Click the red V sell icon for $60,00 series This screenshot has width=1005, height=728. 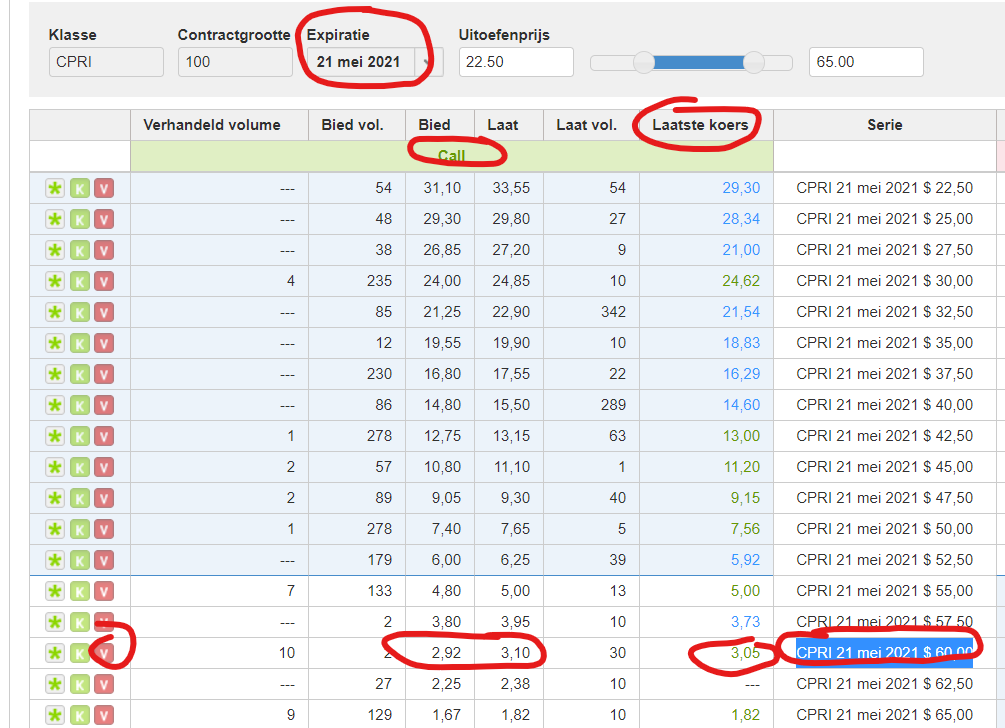[103, 653]
